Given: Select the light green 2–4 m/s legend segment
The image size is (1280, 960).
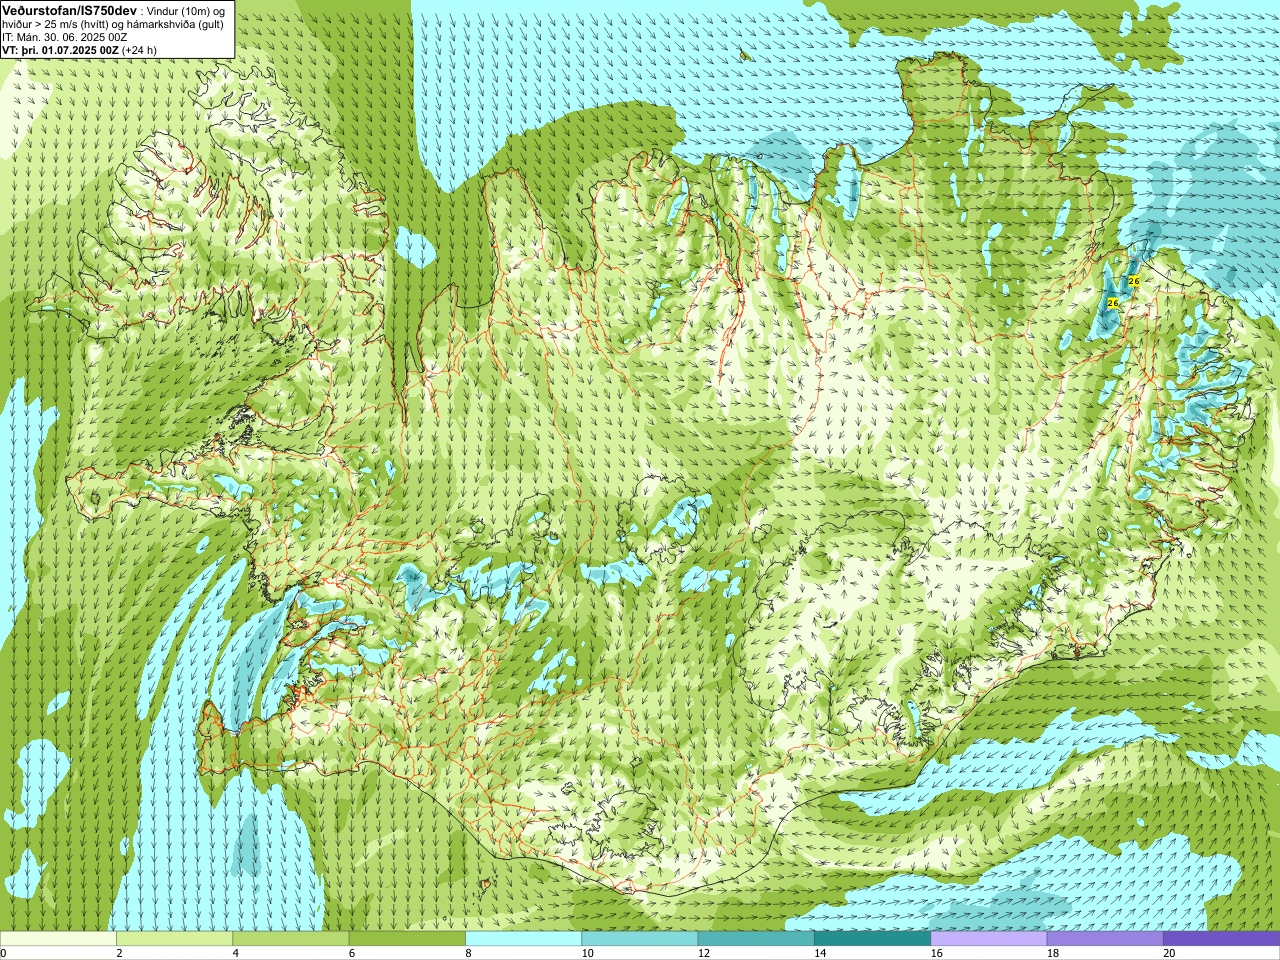Looking at the screenshot, I should (174, 939).
